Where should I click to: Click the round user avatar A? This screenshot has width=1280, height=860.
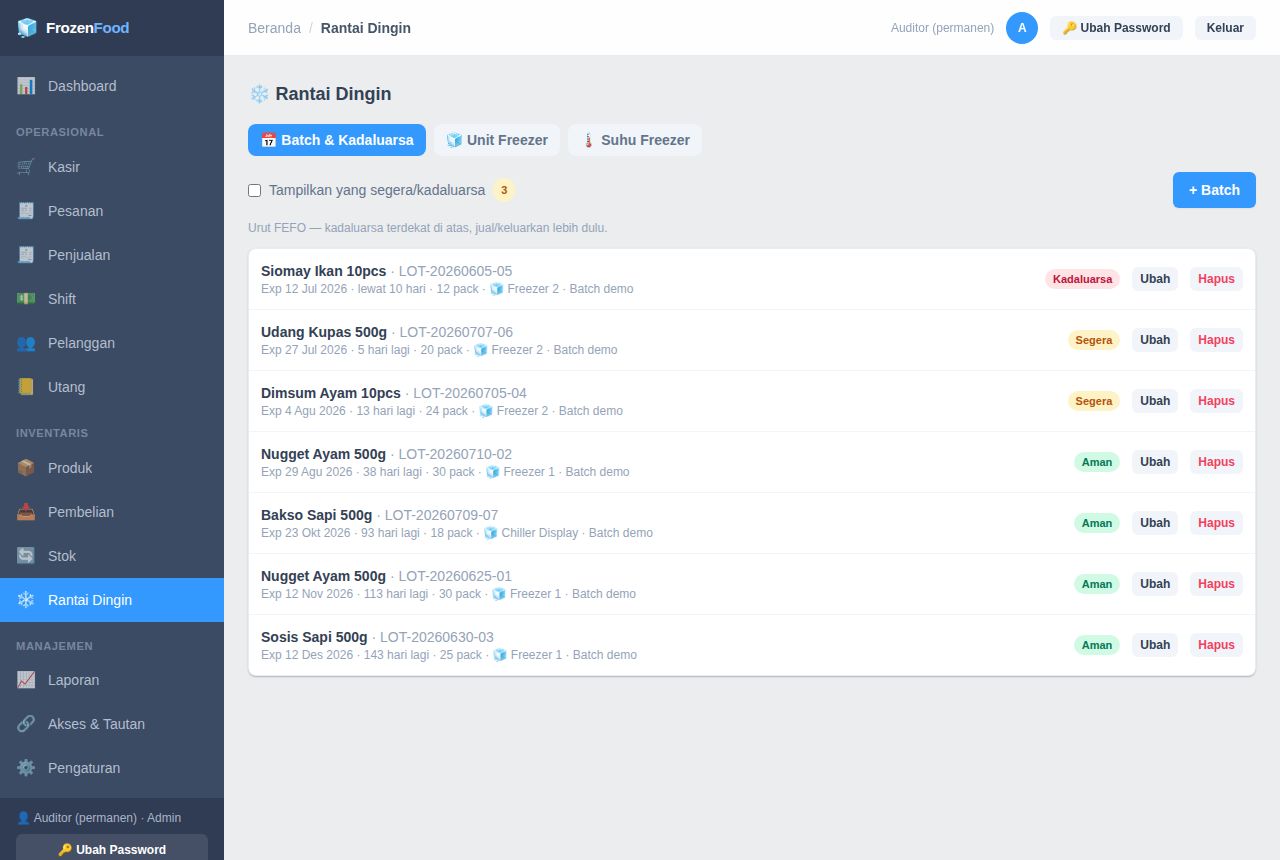pyautogui.click(x=1022, y=28)
